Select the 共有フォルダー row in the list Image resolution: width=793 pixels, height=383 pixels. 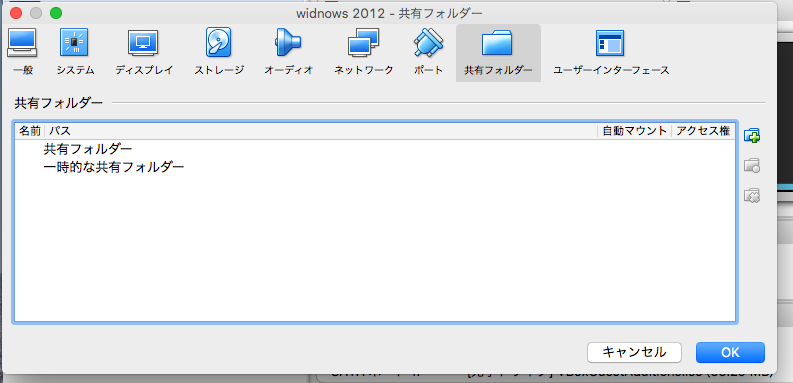pos(374,149)
